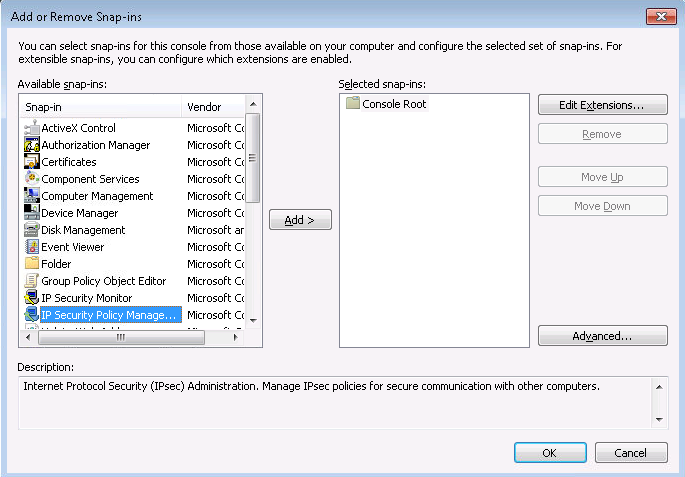Open the Edit Extensions dialog
Screen dimensions: 685x477
(602, 105)
